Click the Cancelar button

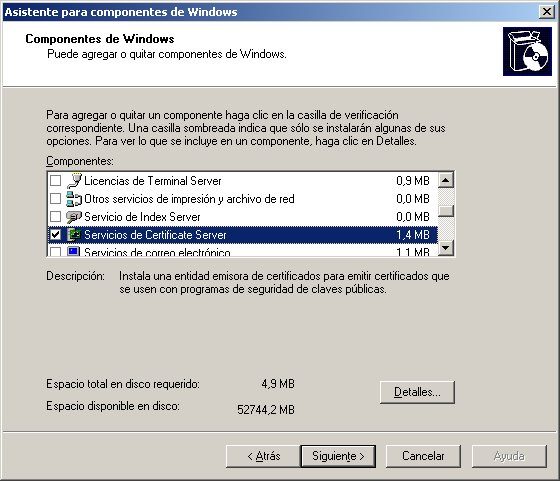tap(423, 456)
